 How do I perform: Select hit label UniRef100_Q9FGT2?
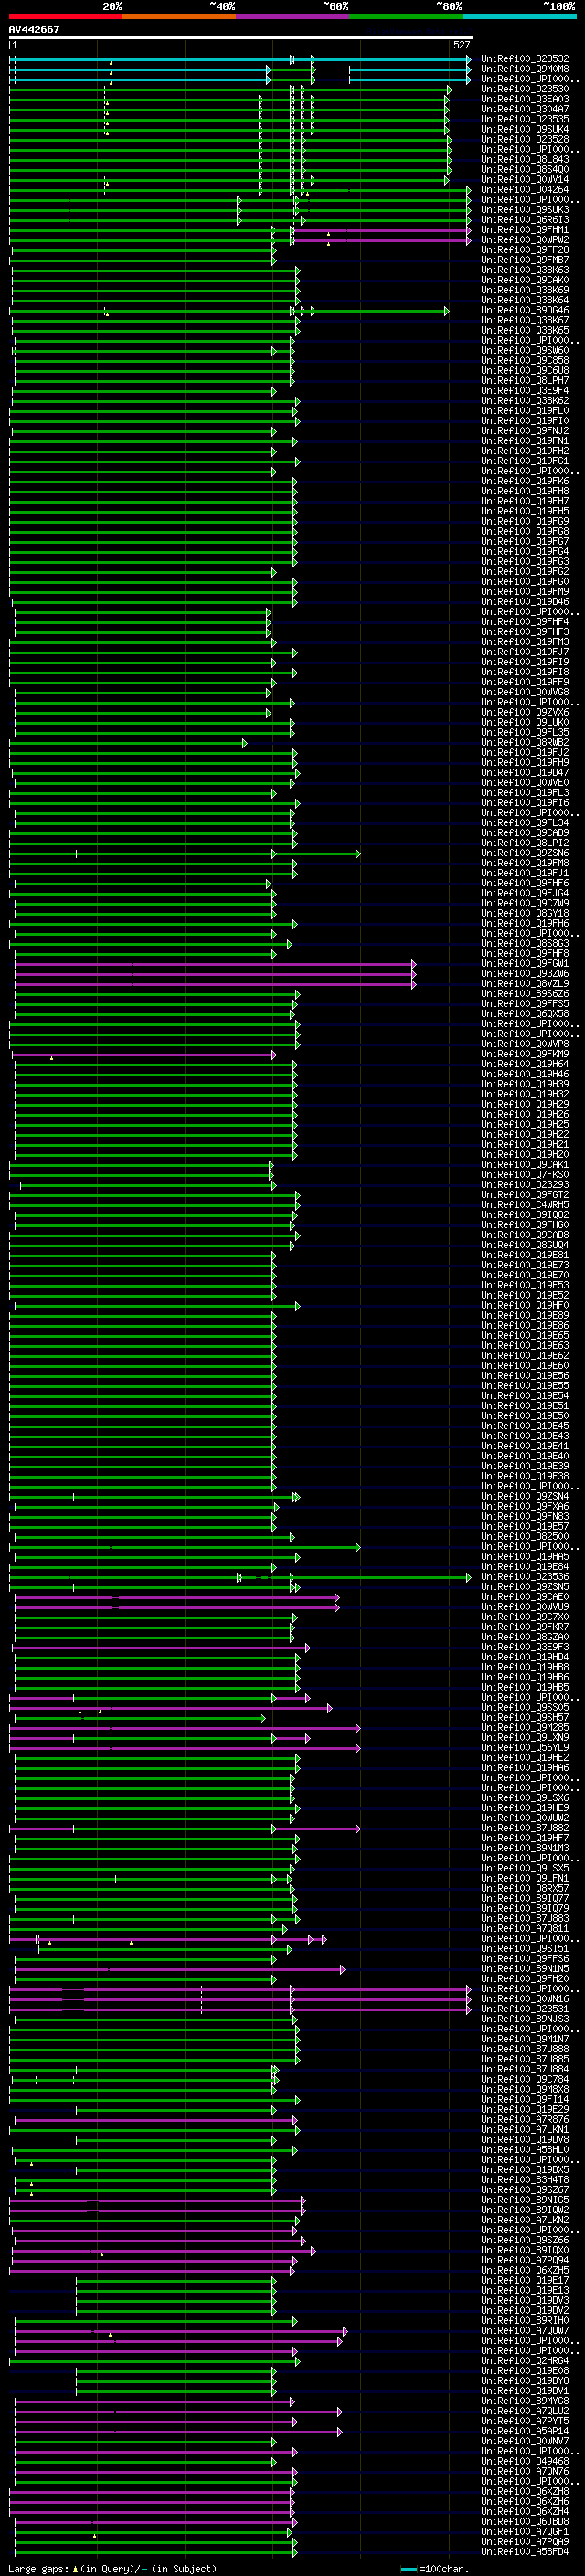click(x=525, y=1194)
